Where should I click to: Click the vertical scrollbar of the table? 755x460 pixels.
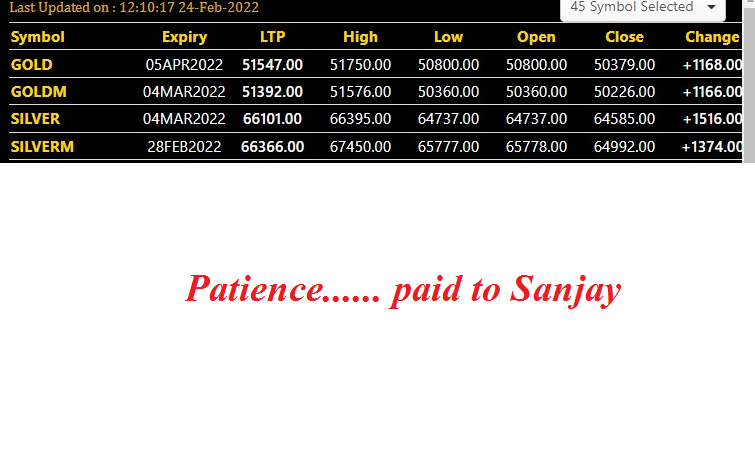click(x=749, y=81)
